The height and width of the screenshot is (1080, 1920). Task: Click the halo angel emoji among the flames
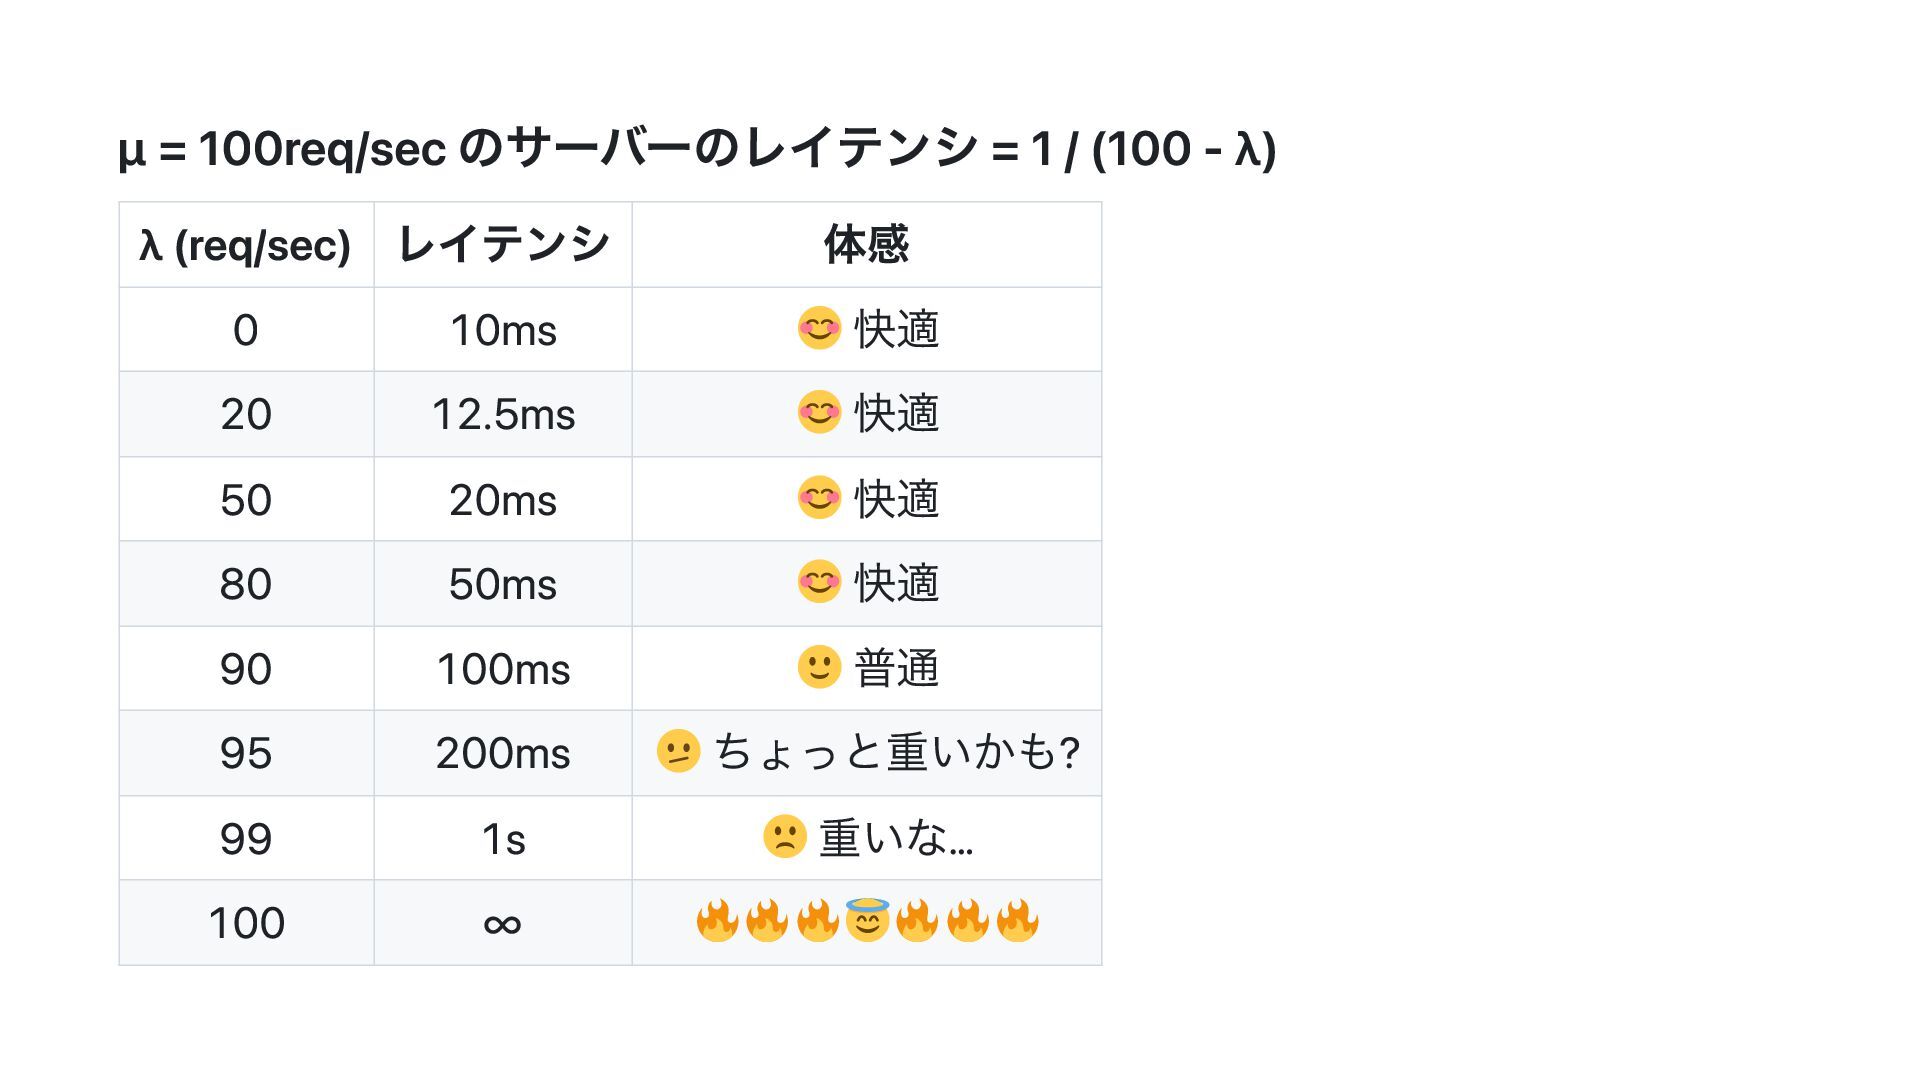[x=867, y=921]
